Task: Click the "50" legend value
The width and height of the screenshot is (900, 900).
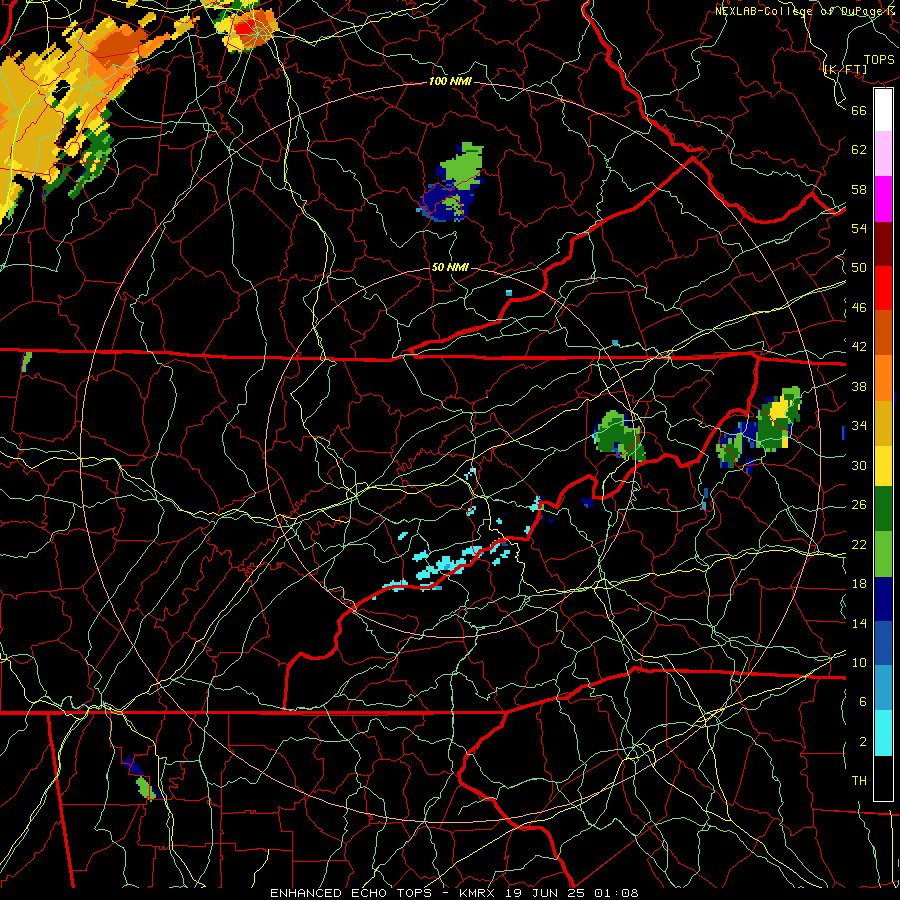Action: tap(859, 268)
